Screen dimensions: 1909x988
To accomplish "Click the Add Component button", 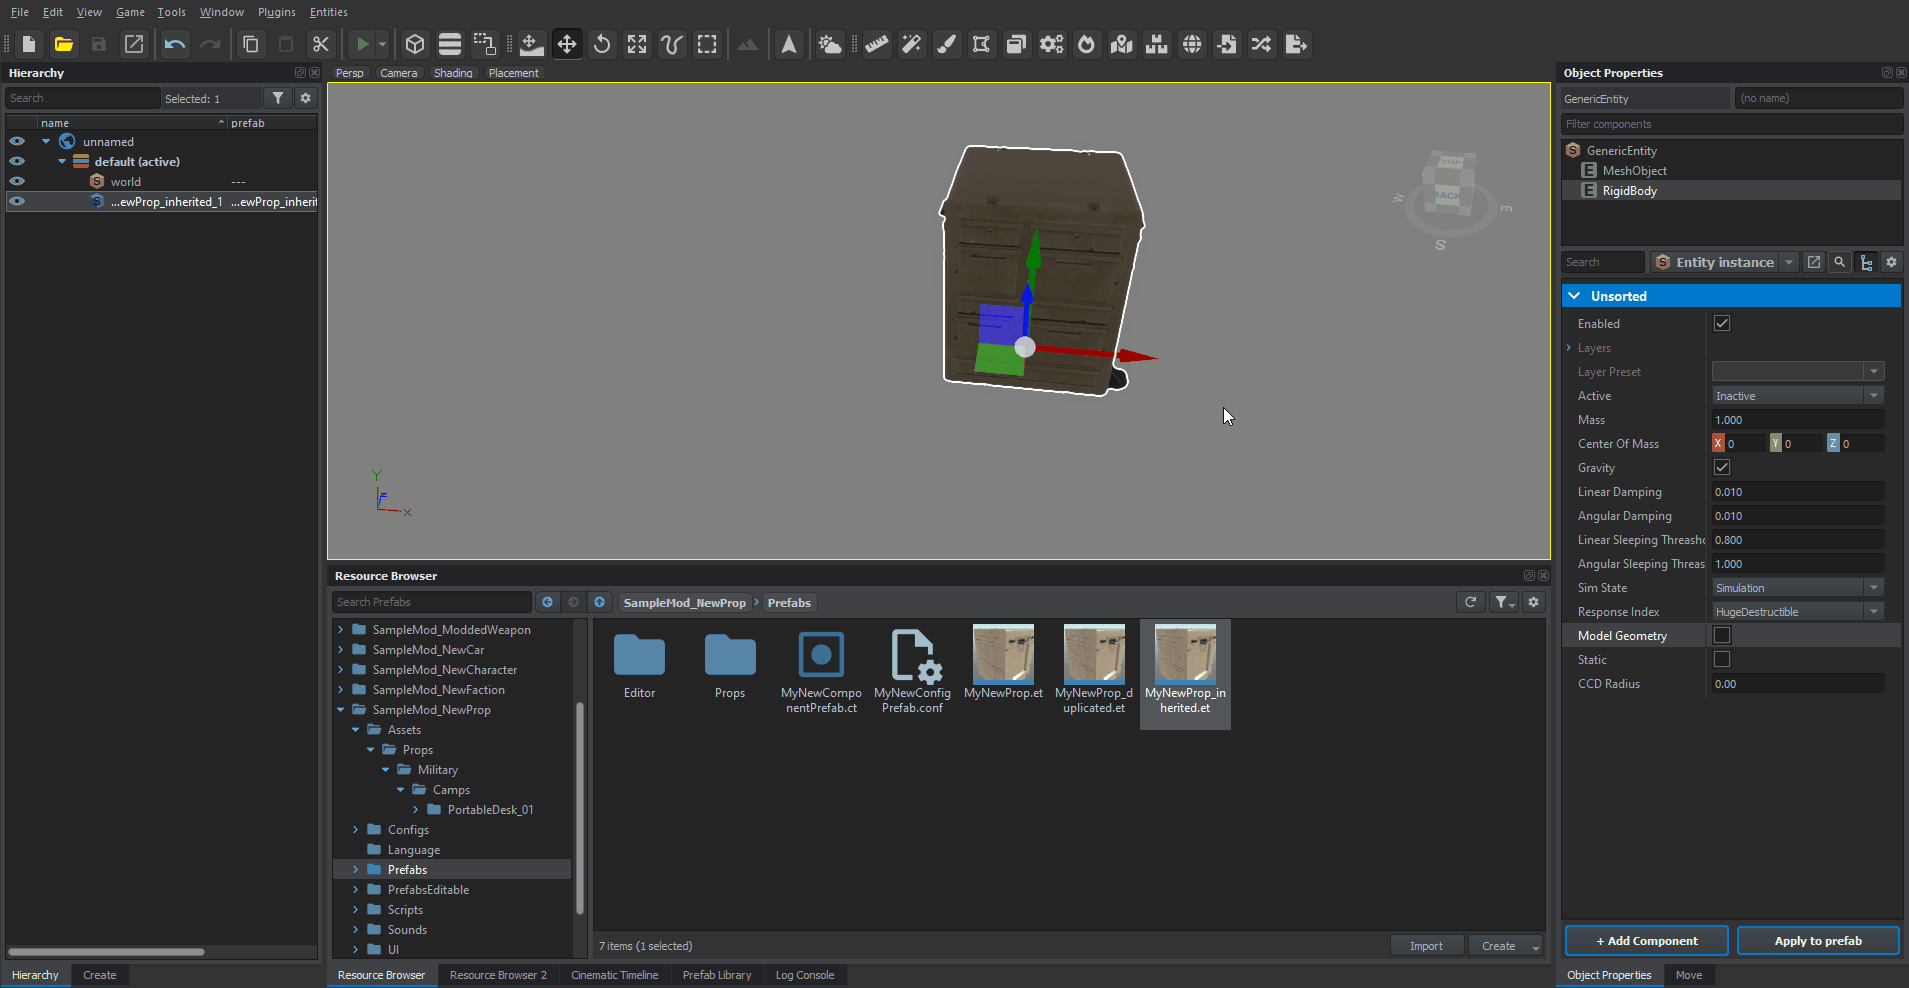I will click(x=1646, y=941).
